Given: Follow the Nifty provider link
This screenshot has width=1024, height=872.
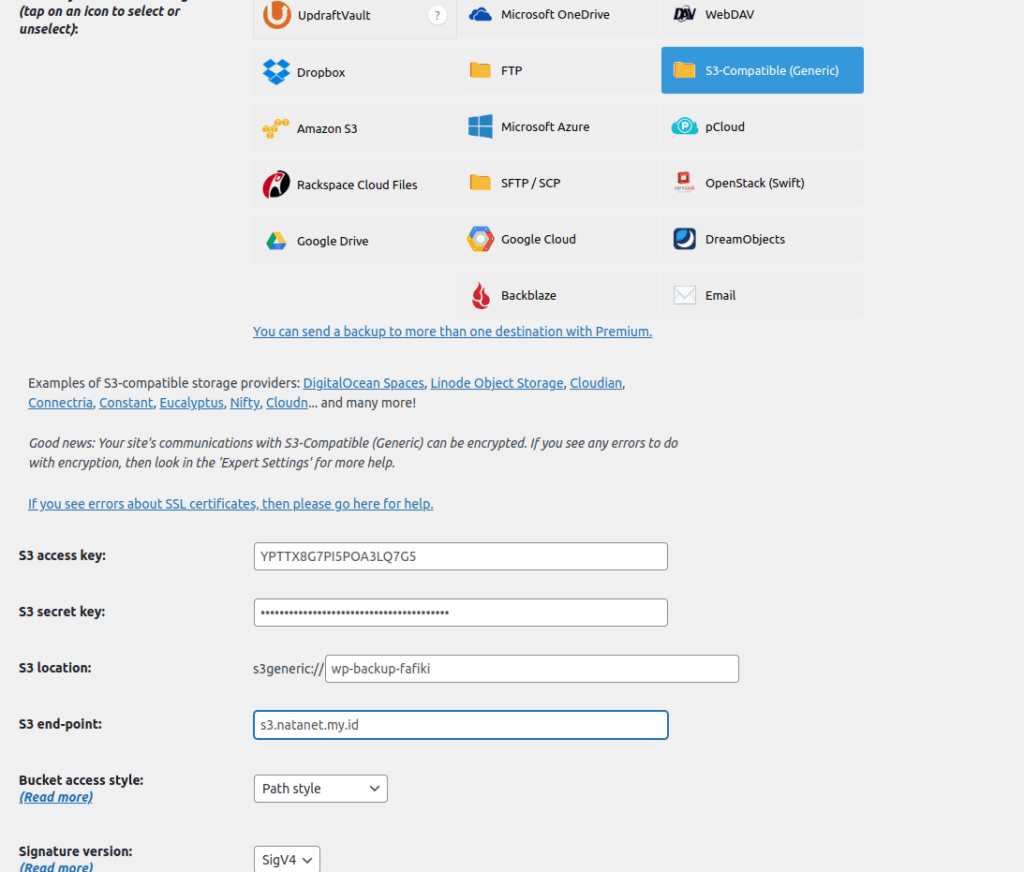Looking at the screenshot, I should click(245, 403).
